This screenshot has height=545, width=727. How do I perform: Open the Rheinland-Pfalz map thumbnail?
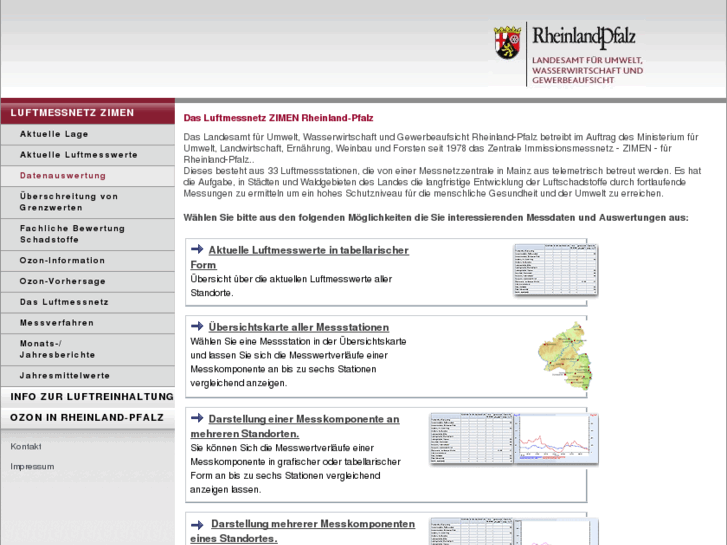565,356
